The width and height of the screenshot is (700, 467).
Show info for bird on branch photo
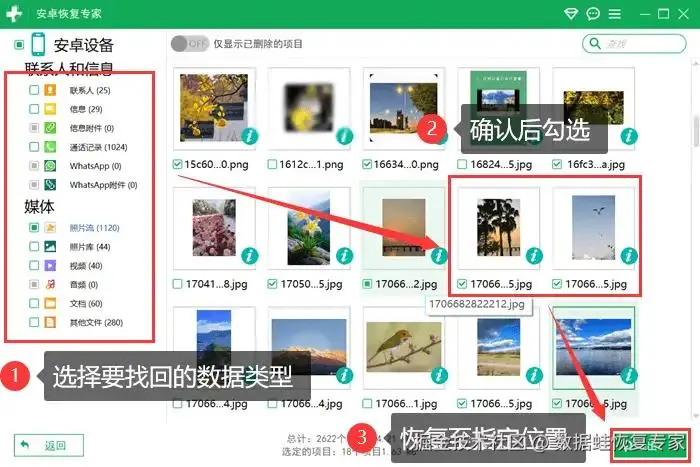[439, 375]
